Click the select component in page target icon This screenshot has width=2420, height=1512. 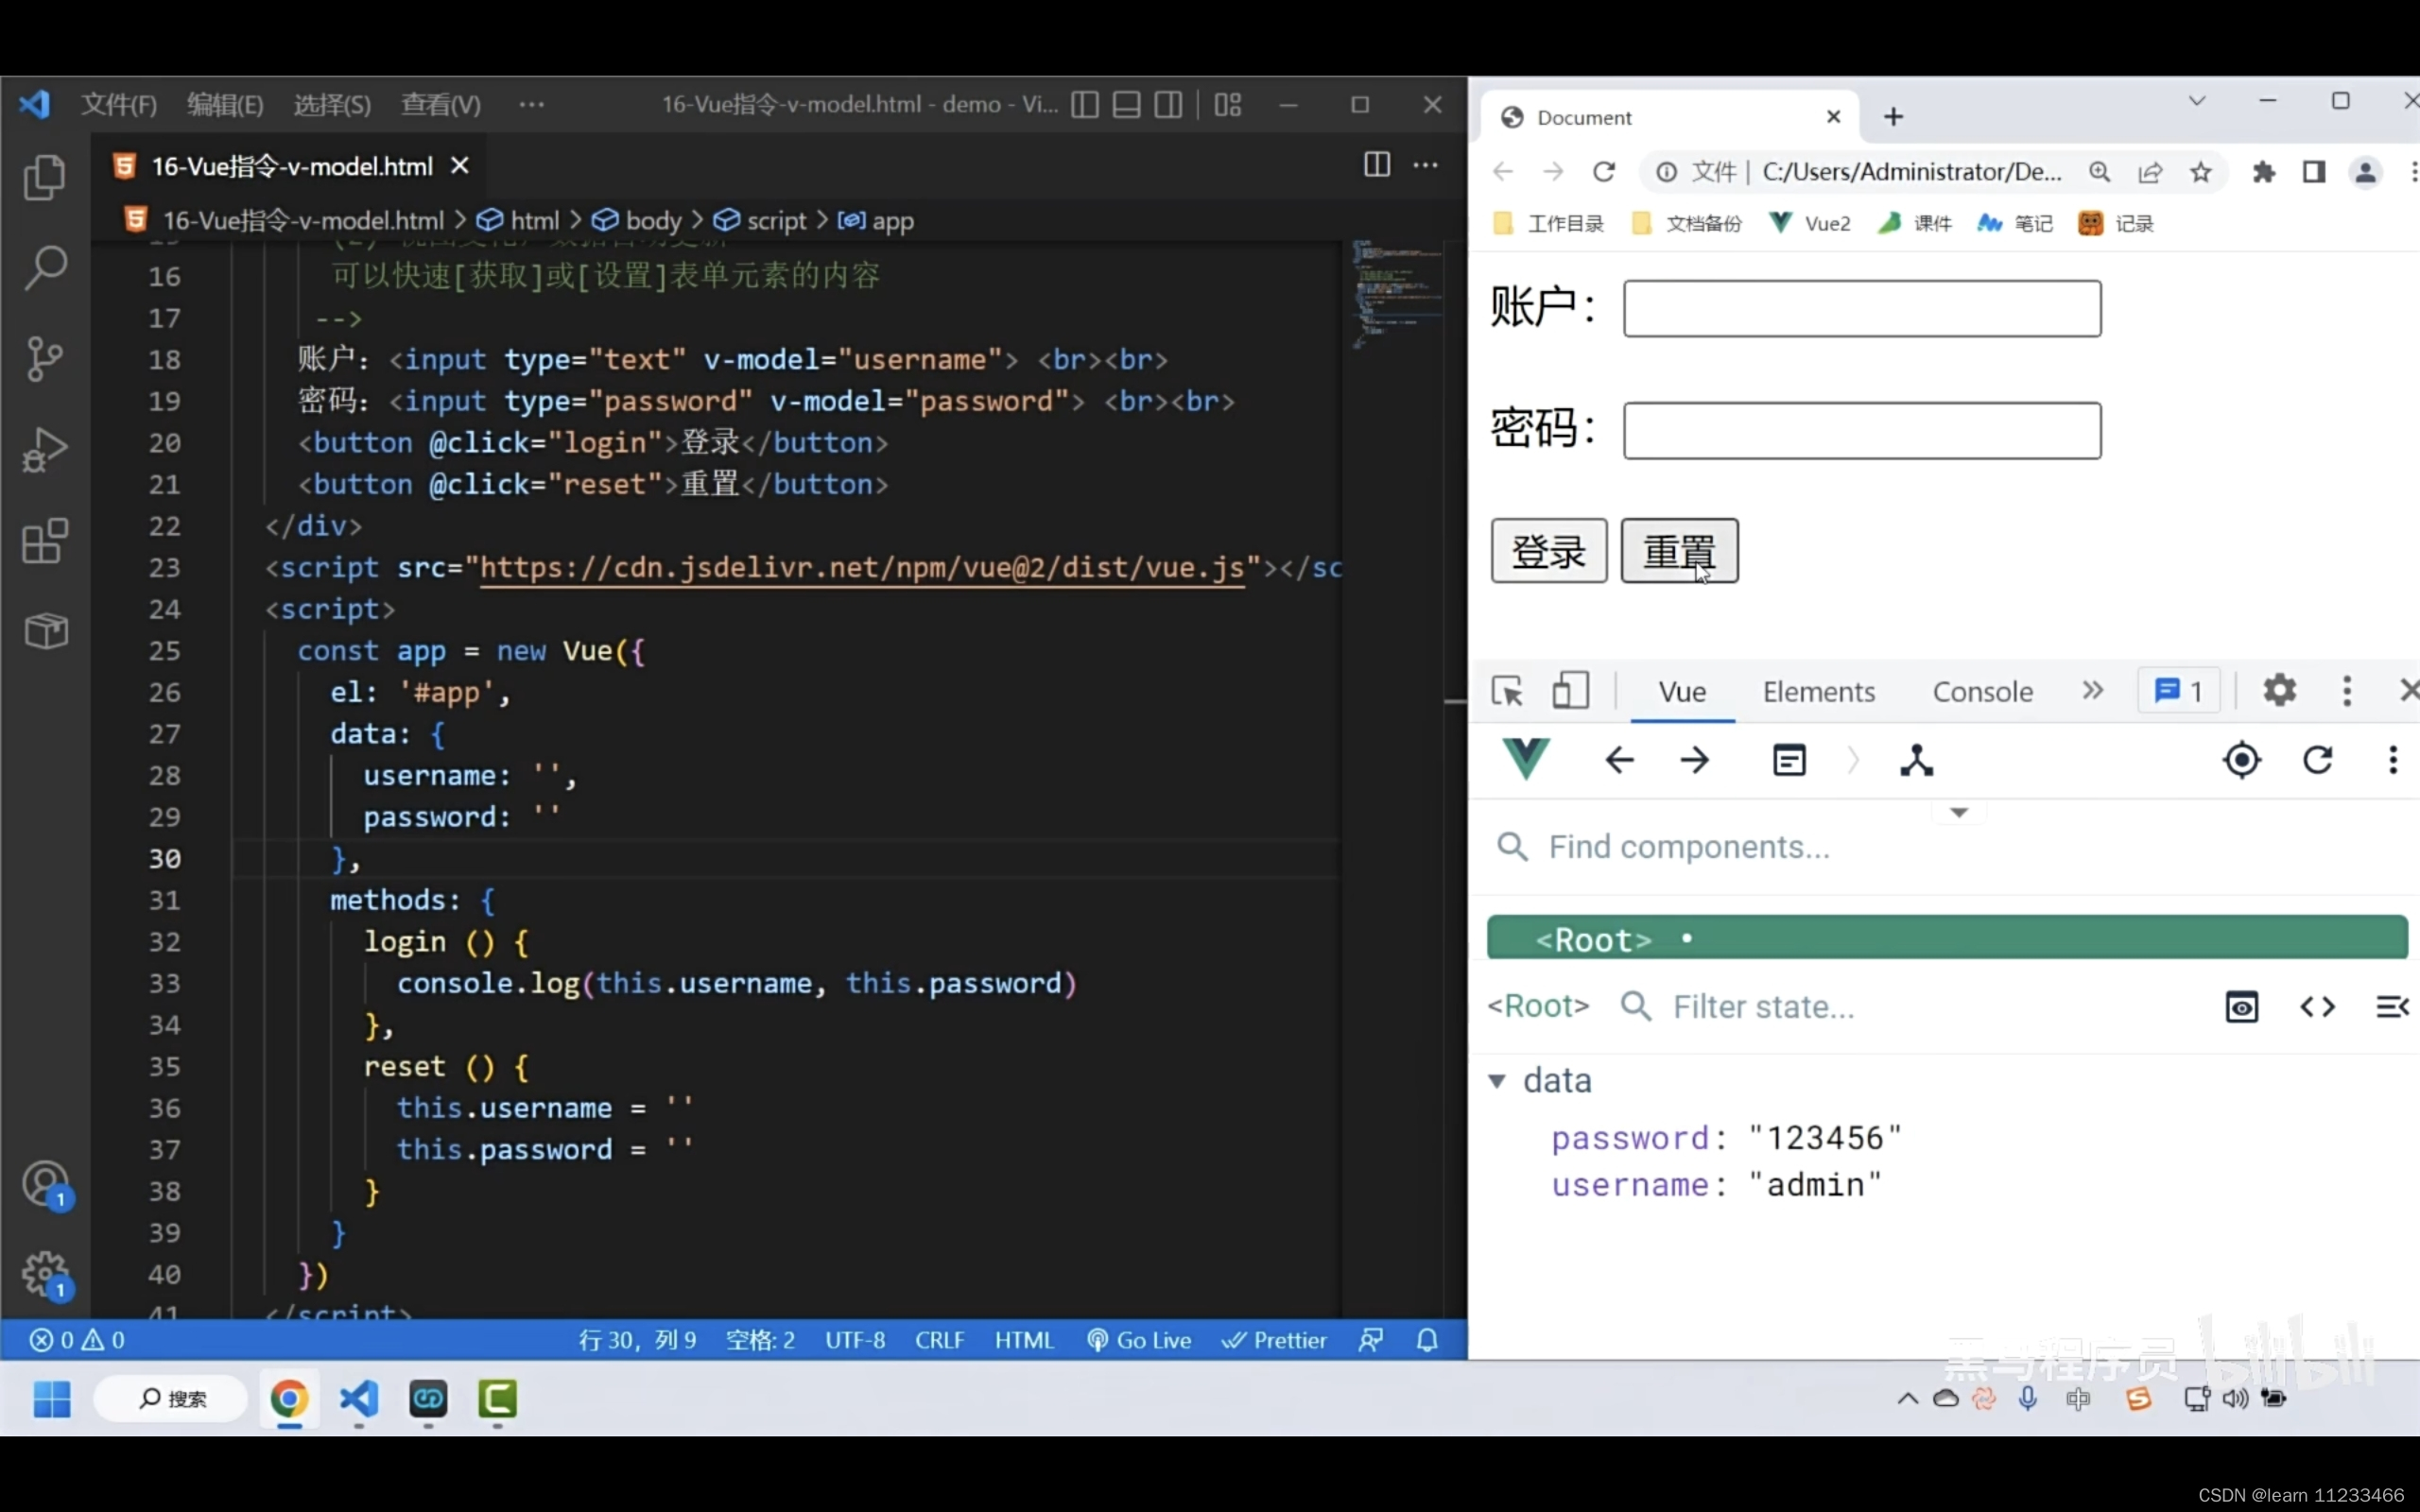2241,761
